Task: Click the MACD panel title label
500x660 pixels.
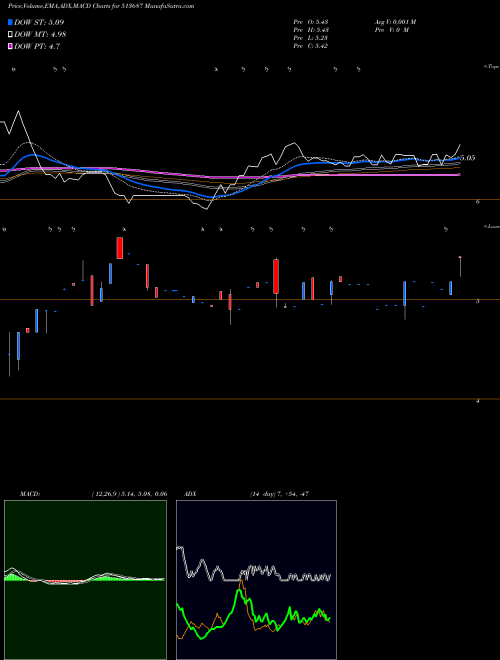Action: pyautogui.click(x=30, y=494)
